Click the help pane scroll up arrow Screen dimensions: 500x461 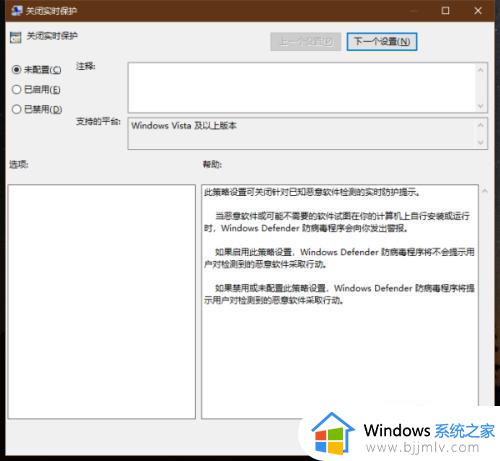tap(485, 191)
